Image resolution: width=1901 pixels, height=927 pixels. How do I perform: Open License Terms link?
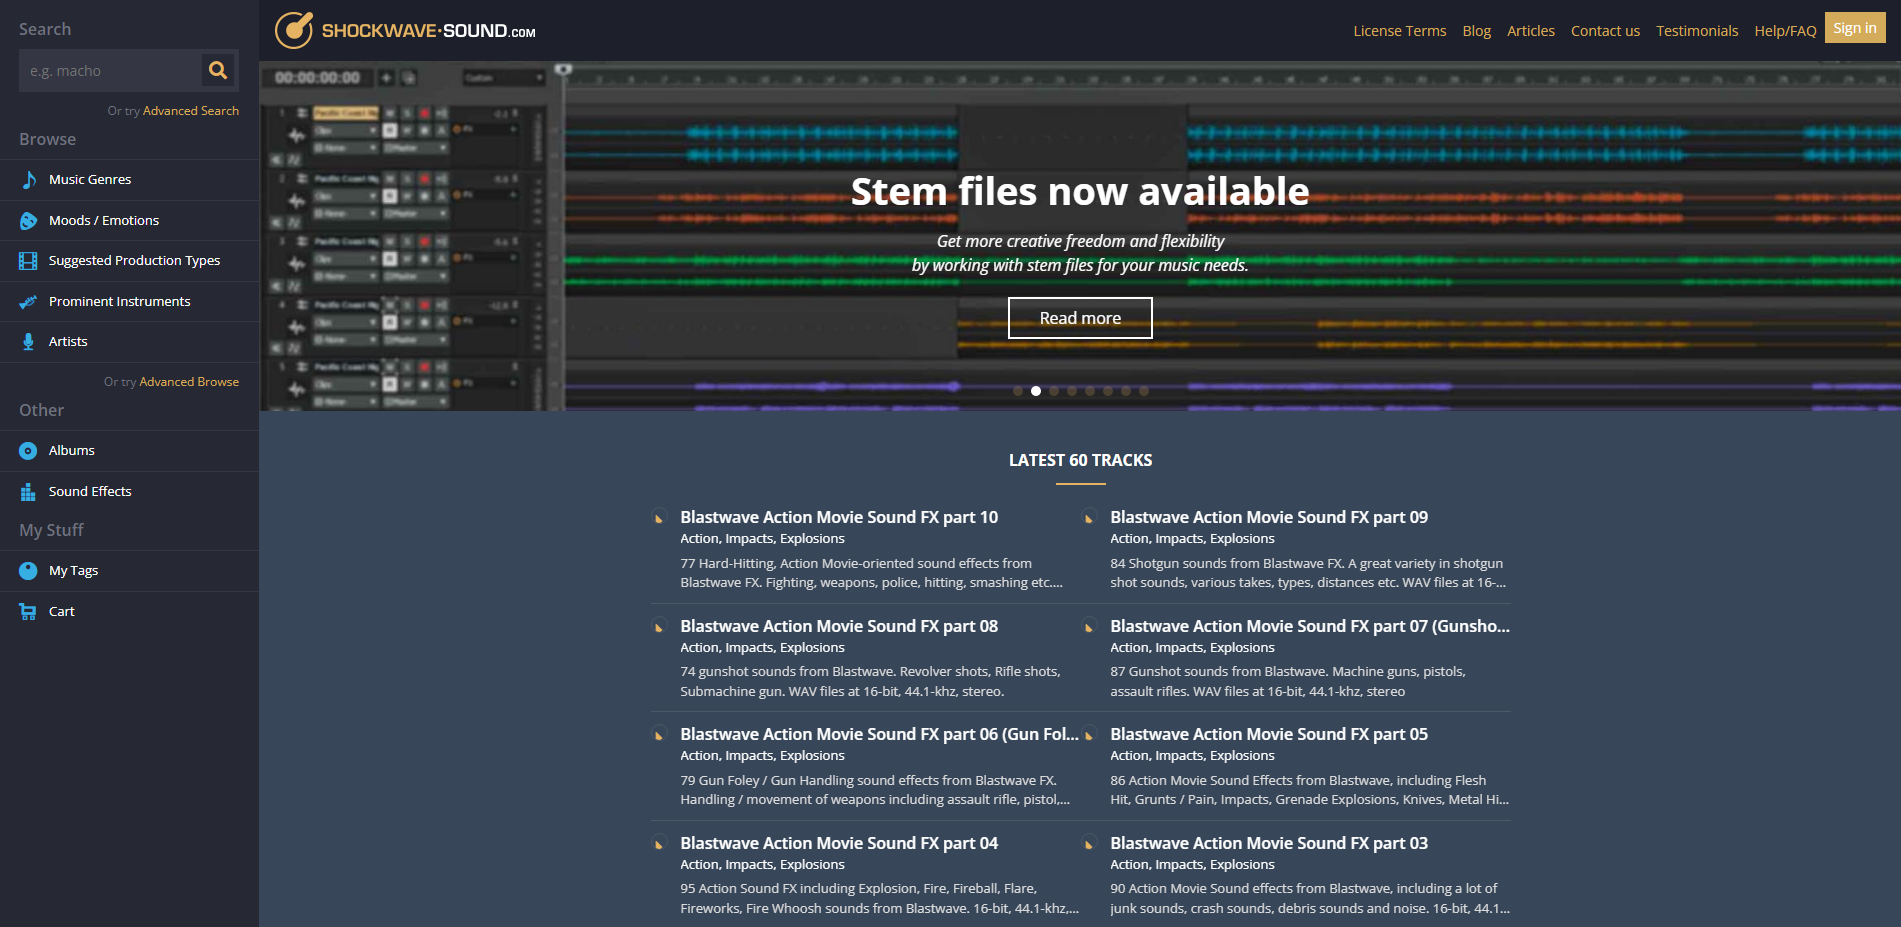1399,31
